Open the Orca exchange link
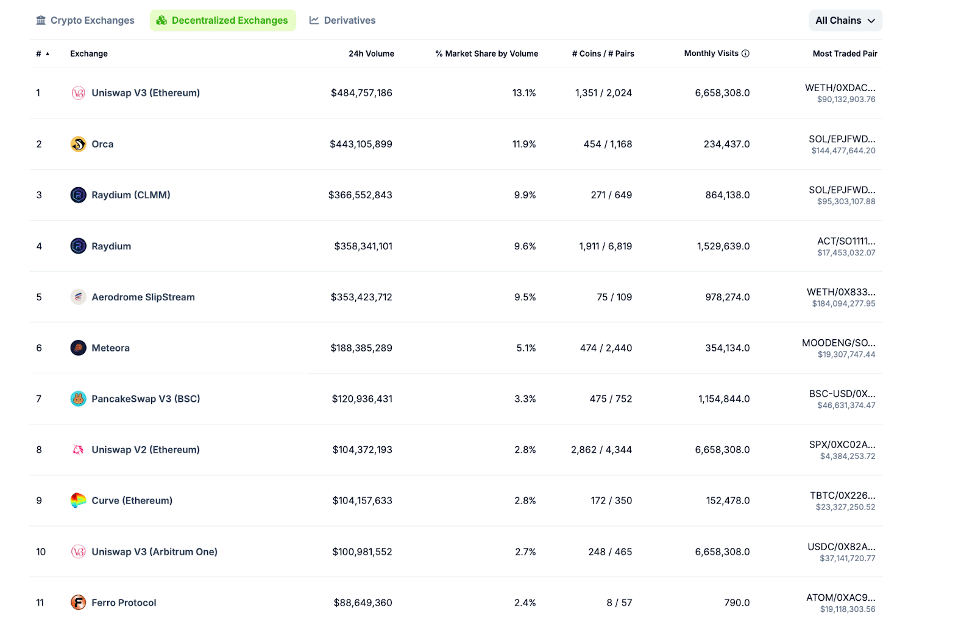 pos(103,144)
